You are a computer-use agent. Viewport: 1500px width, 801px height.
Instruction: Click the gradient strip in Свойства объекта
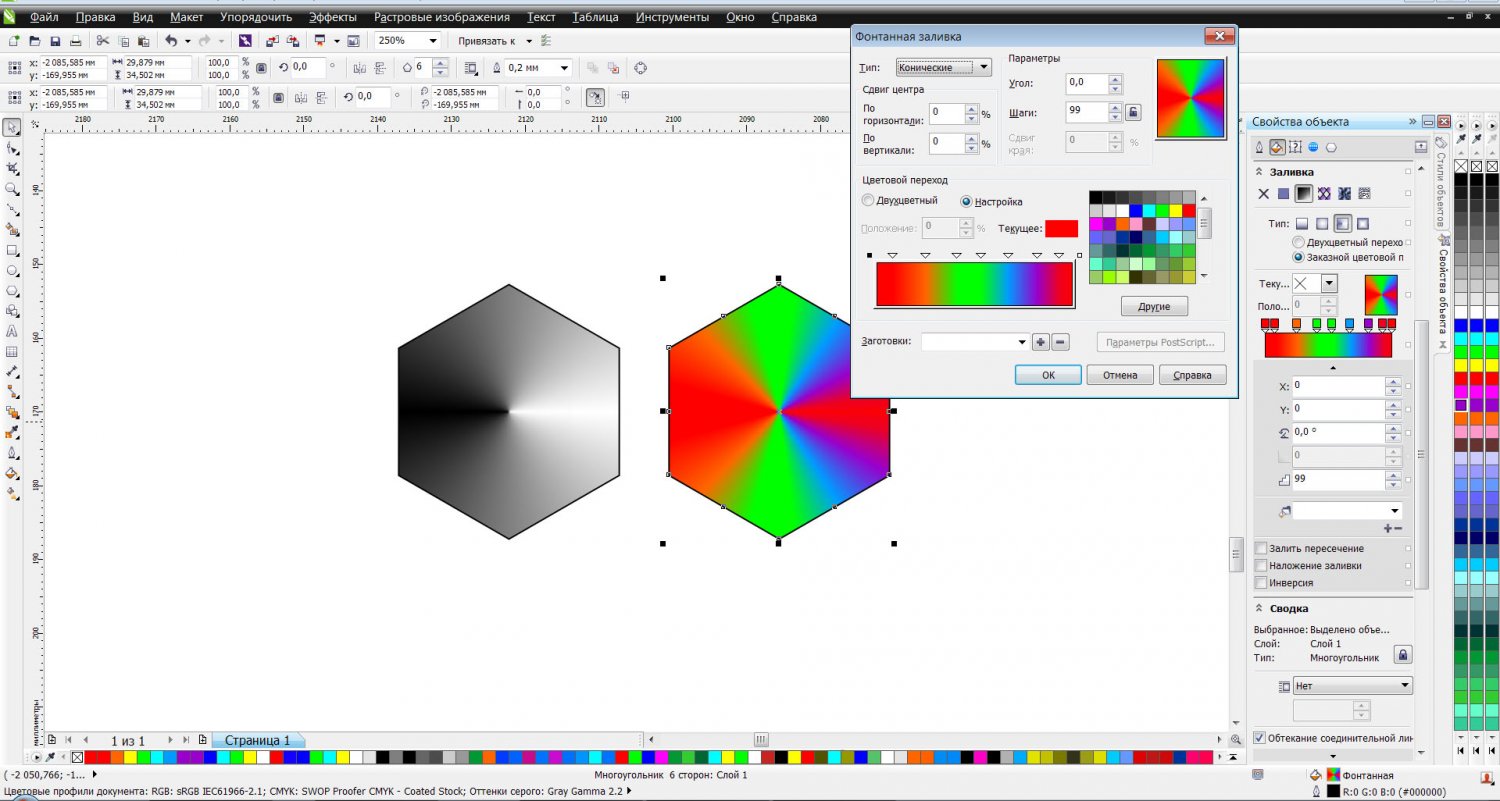pos(1328,345)
